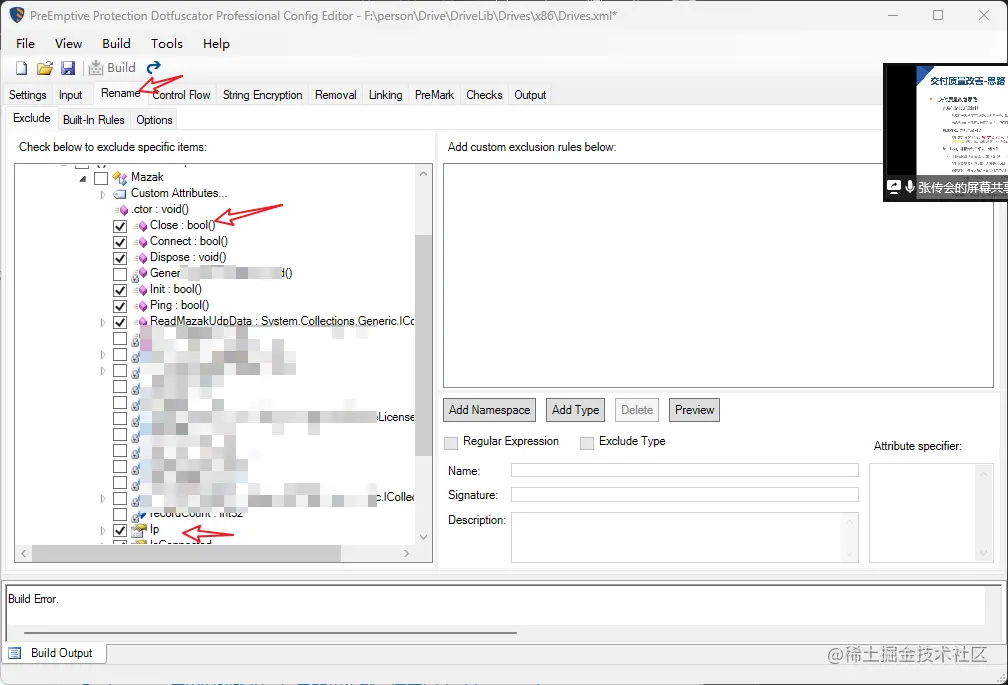Open the View menu
The height and width of the screenshot is (685, 1008).
[68, 43]
